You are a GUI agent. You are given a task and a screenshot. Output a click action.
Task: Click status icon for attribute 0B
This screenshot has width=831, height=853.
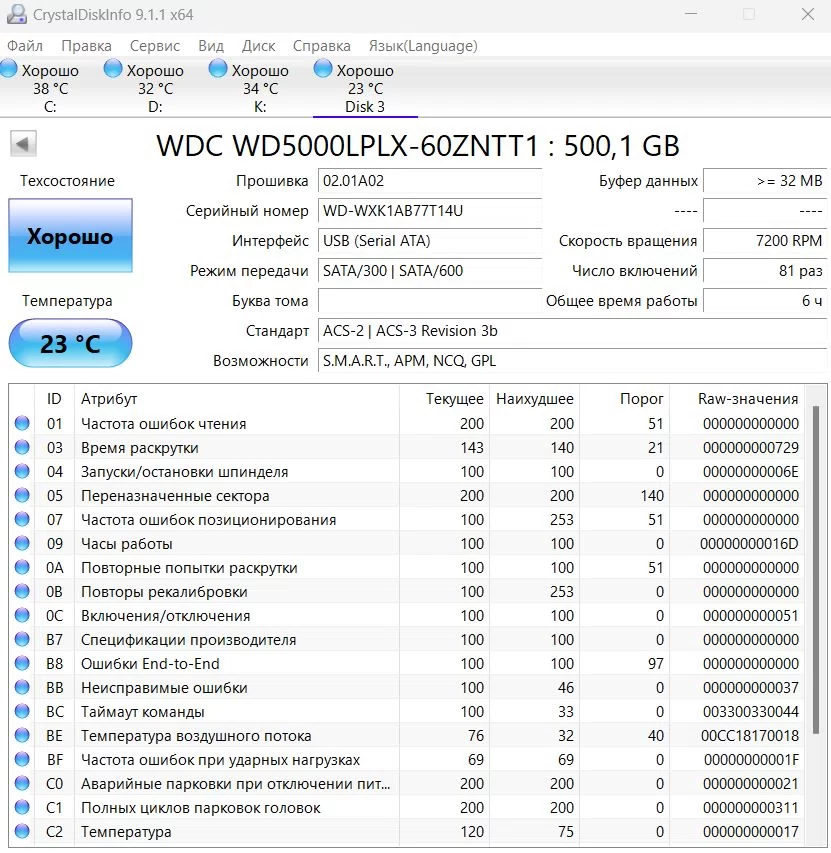(22, 591)
